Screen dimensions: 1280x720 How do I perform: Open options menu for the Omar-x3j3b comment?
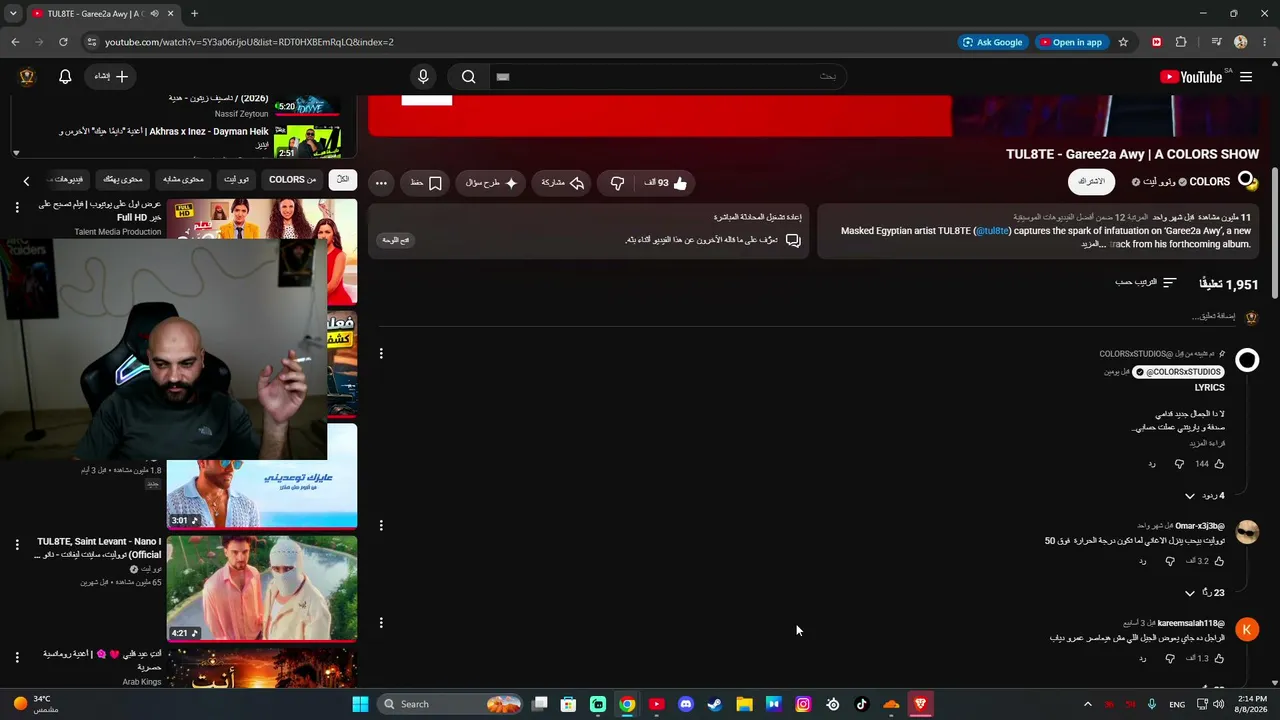[381, 525]
